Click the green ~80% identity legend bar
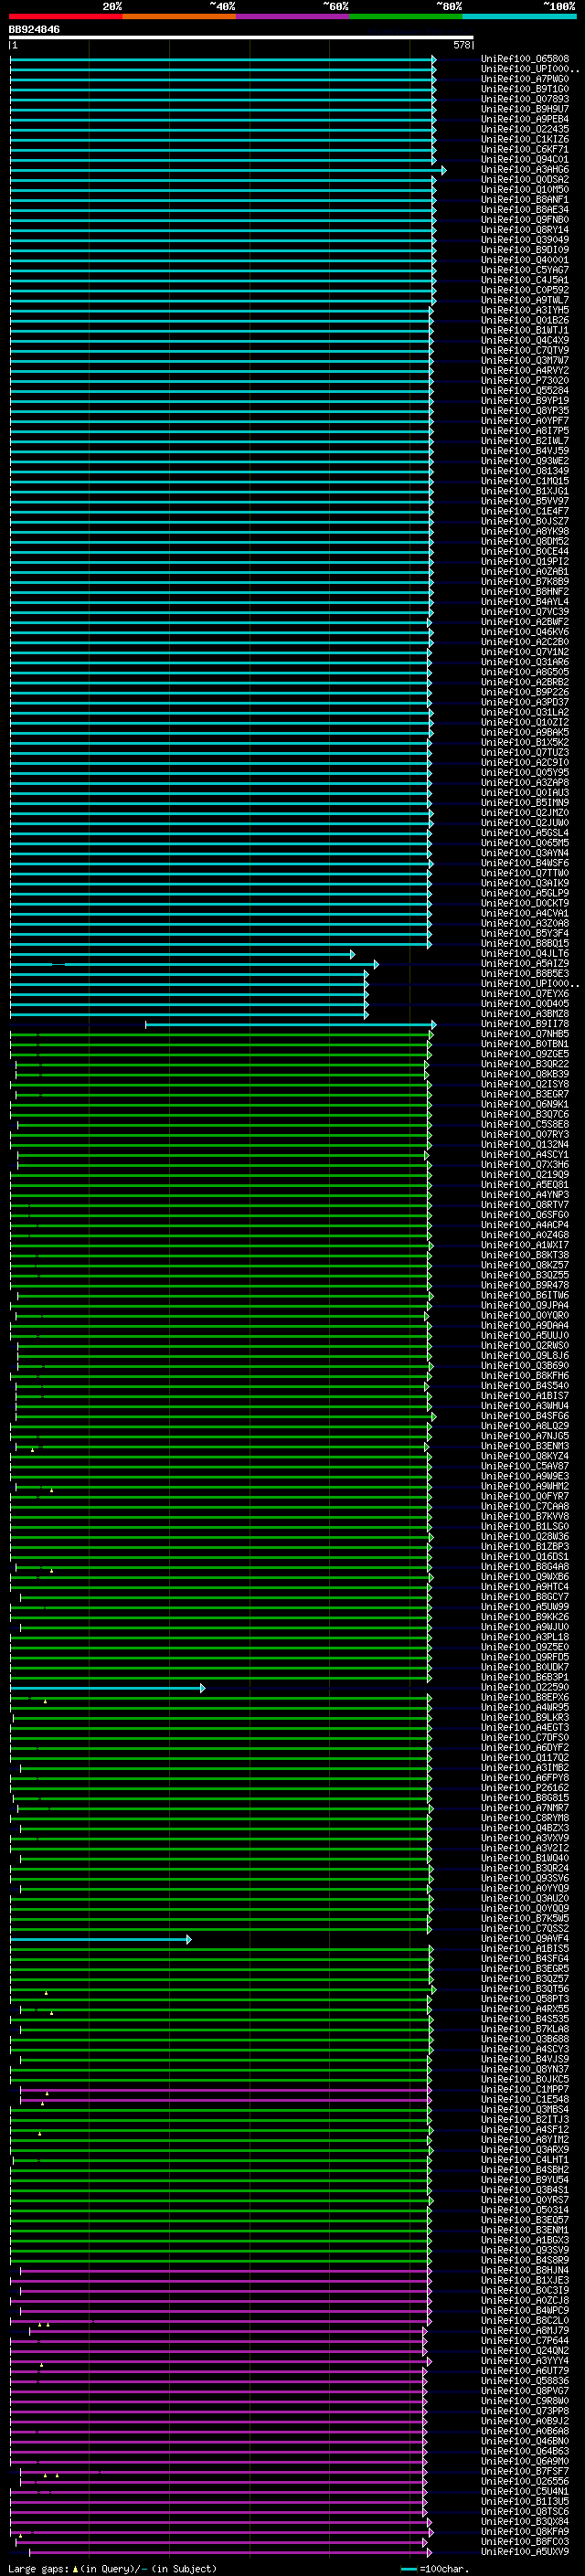The width and height of the screenshot is (585, 2576). (406, 16)
